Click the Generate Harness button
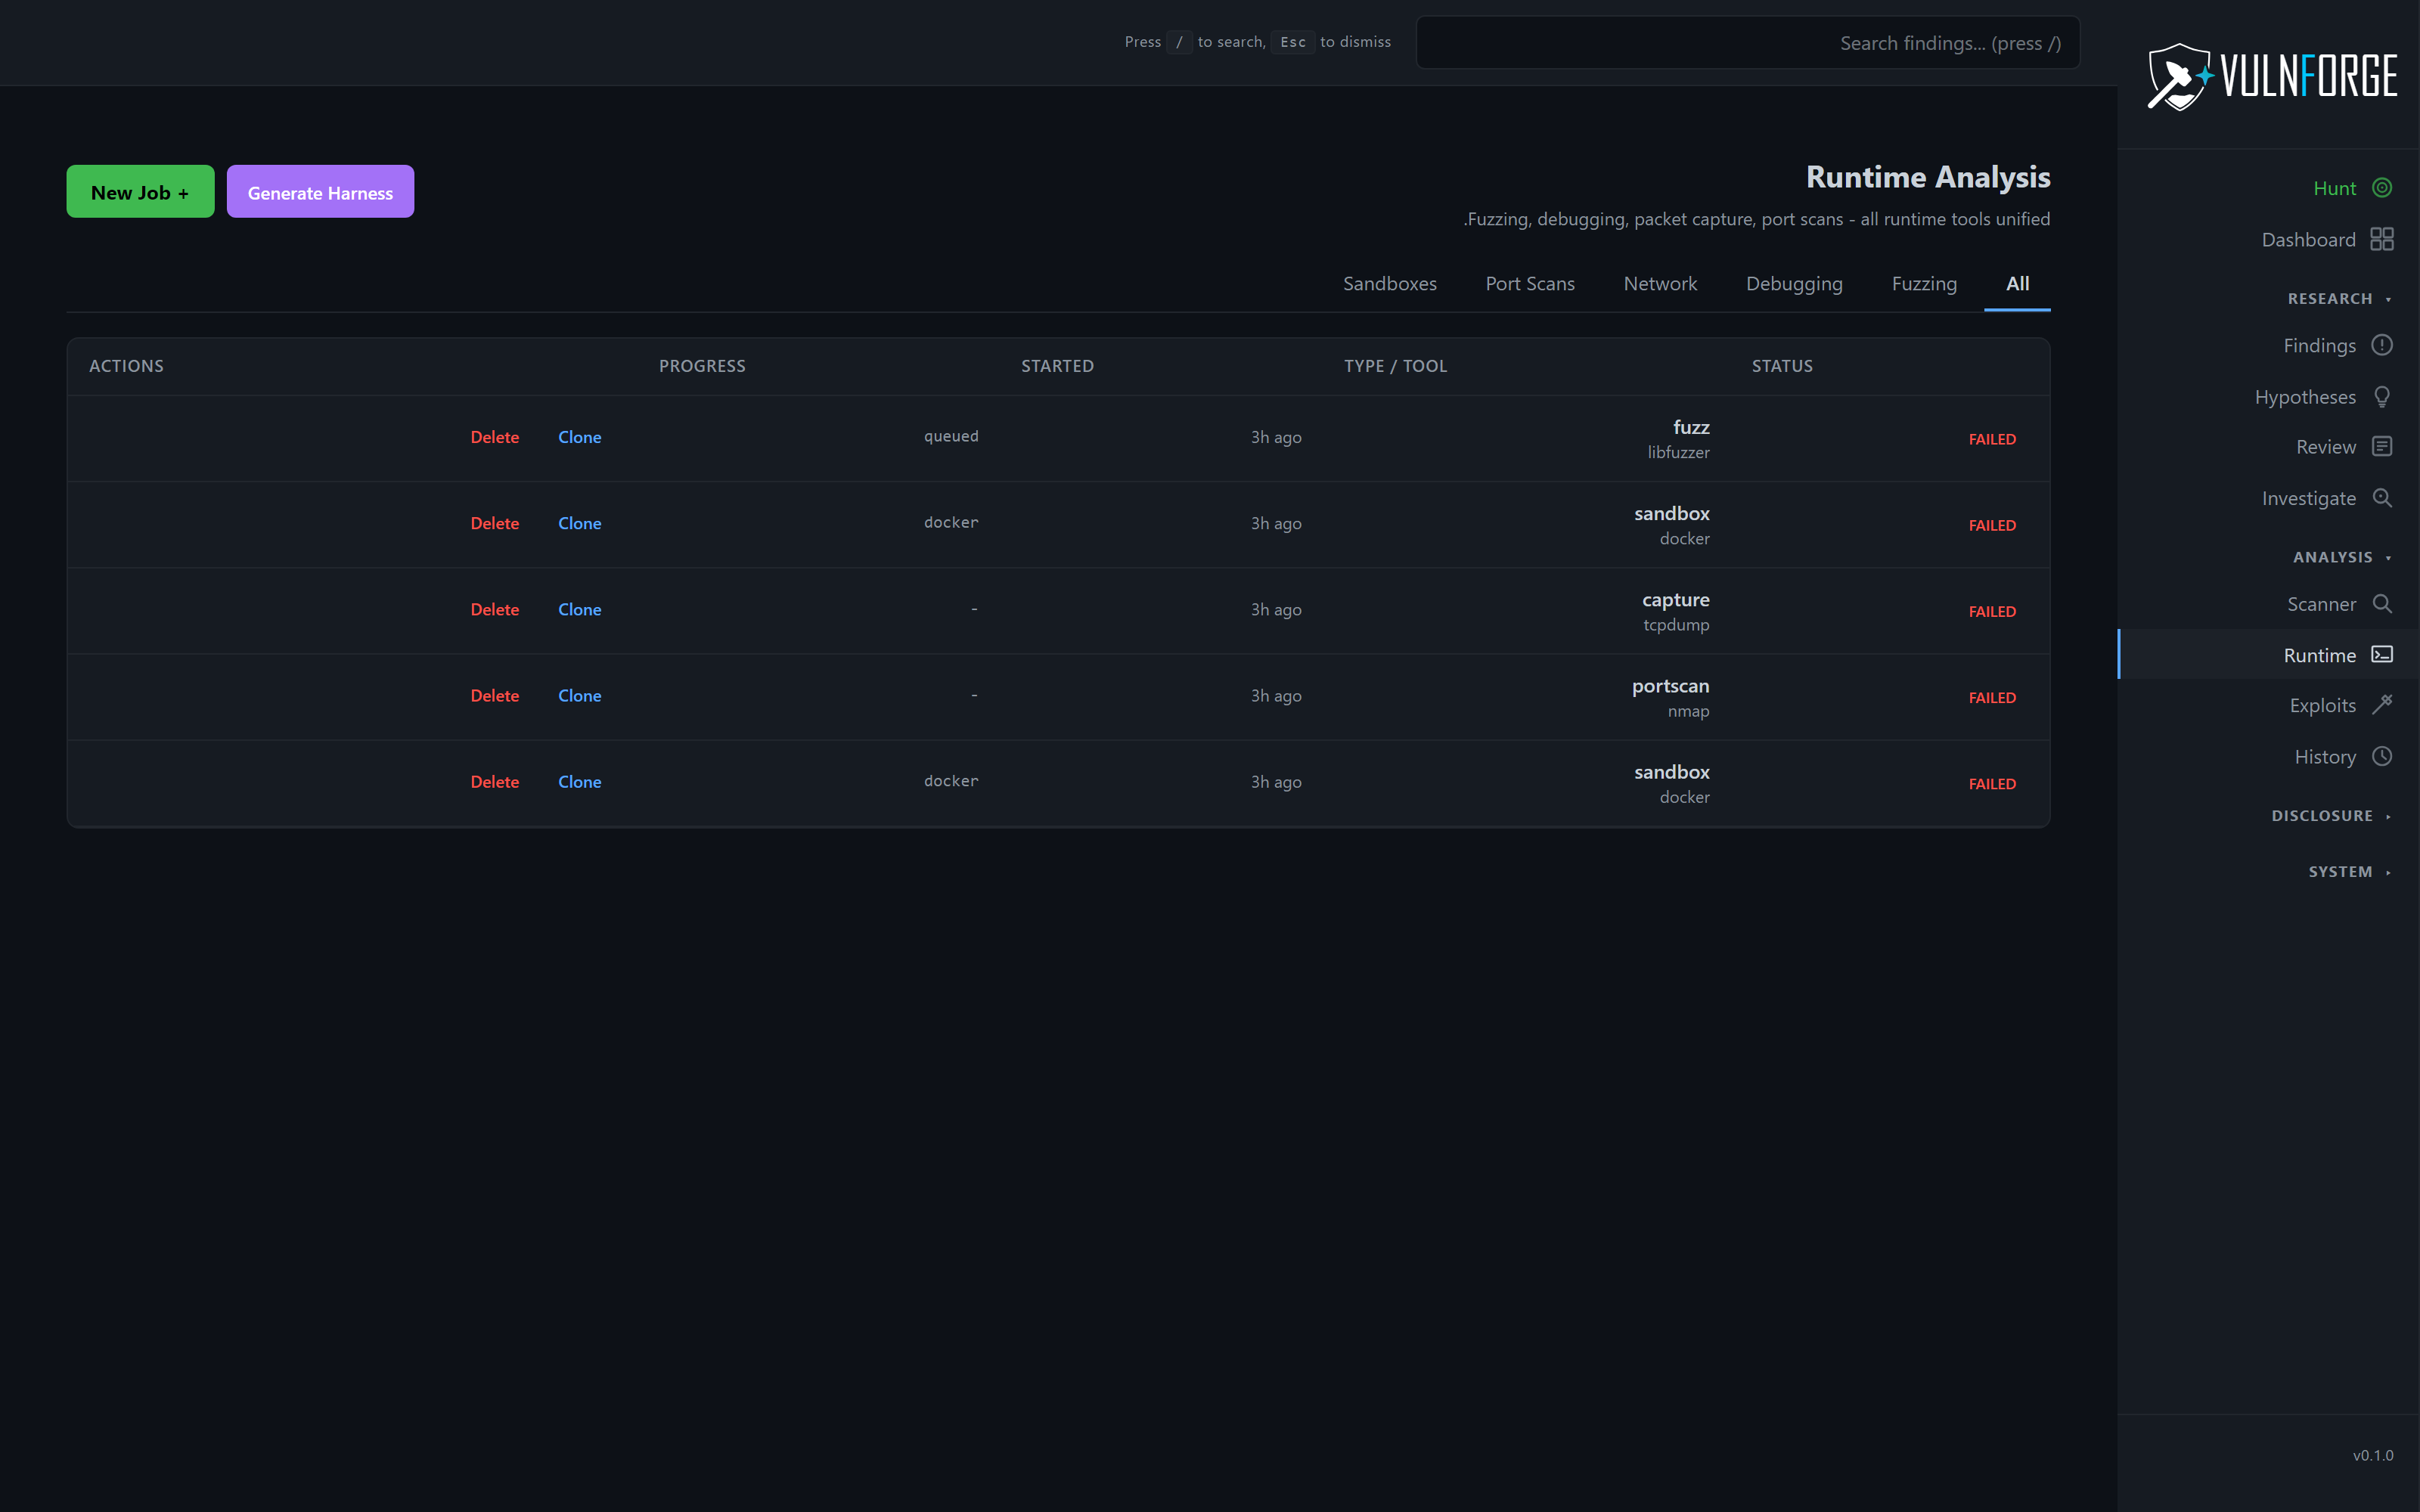2420x1512 pixels. [320, 192]
